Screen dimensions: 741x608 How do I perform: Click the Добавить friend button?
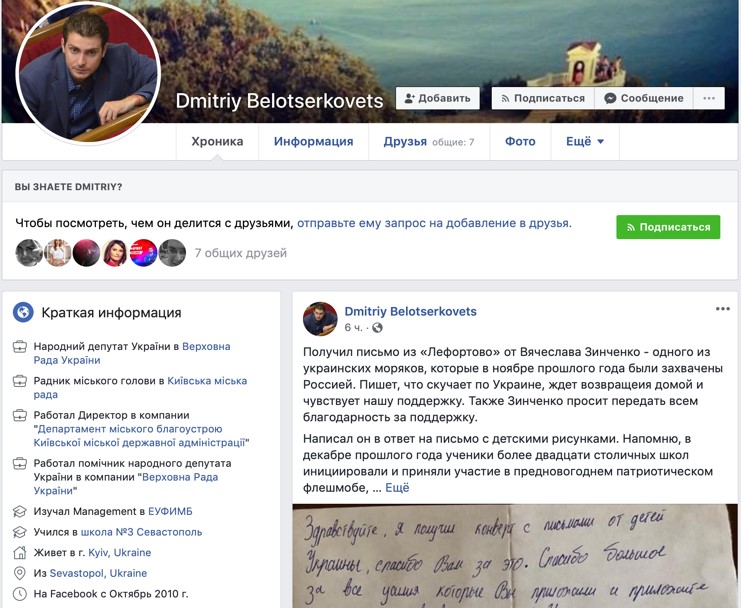pos(438,98)
